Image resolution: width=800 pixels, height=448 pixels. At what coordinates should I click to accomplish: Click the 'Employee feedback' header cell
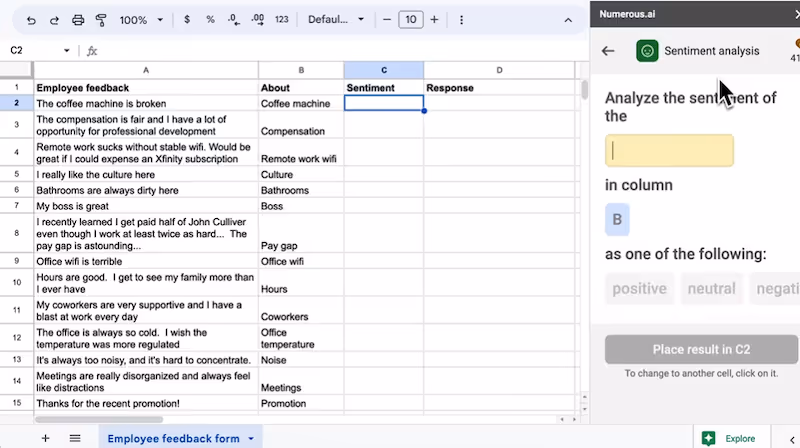tap(146, 88)
